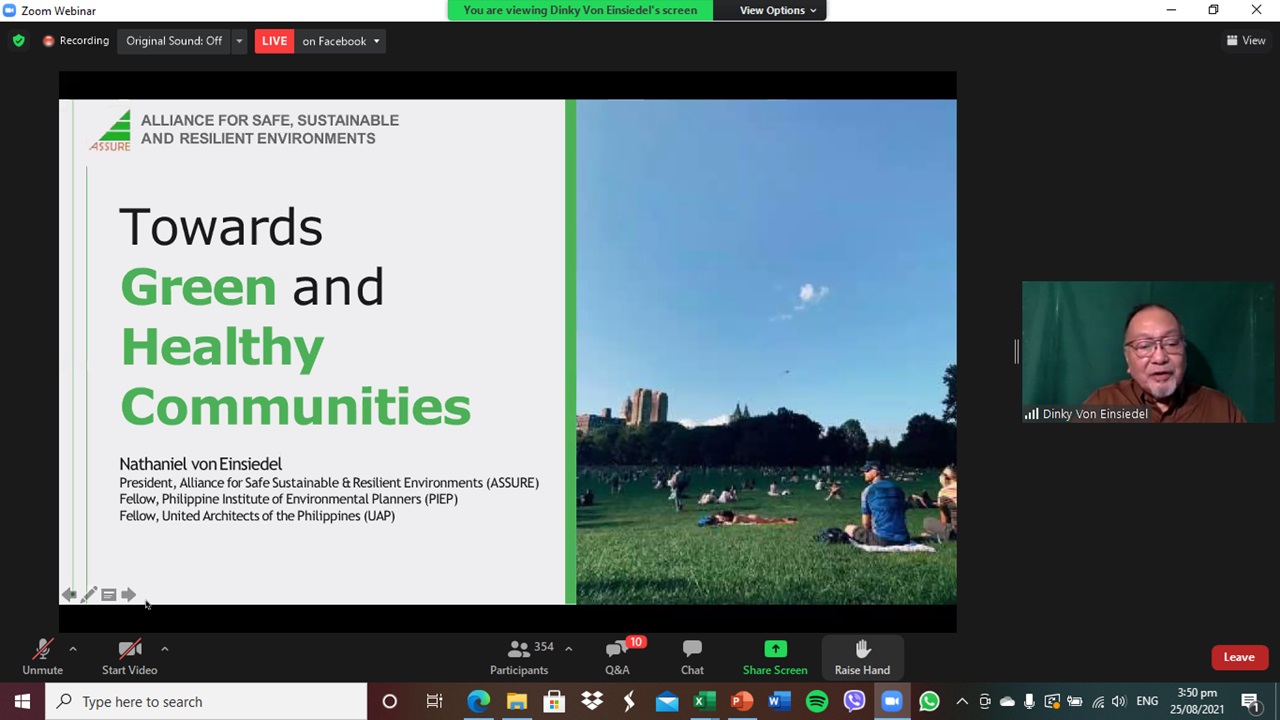Open Spotify from the taskbar

click(x=817, y=701)
